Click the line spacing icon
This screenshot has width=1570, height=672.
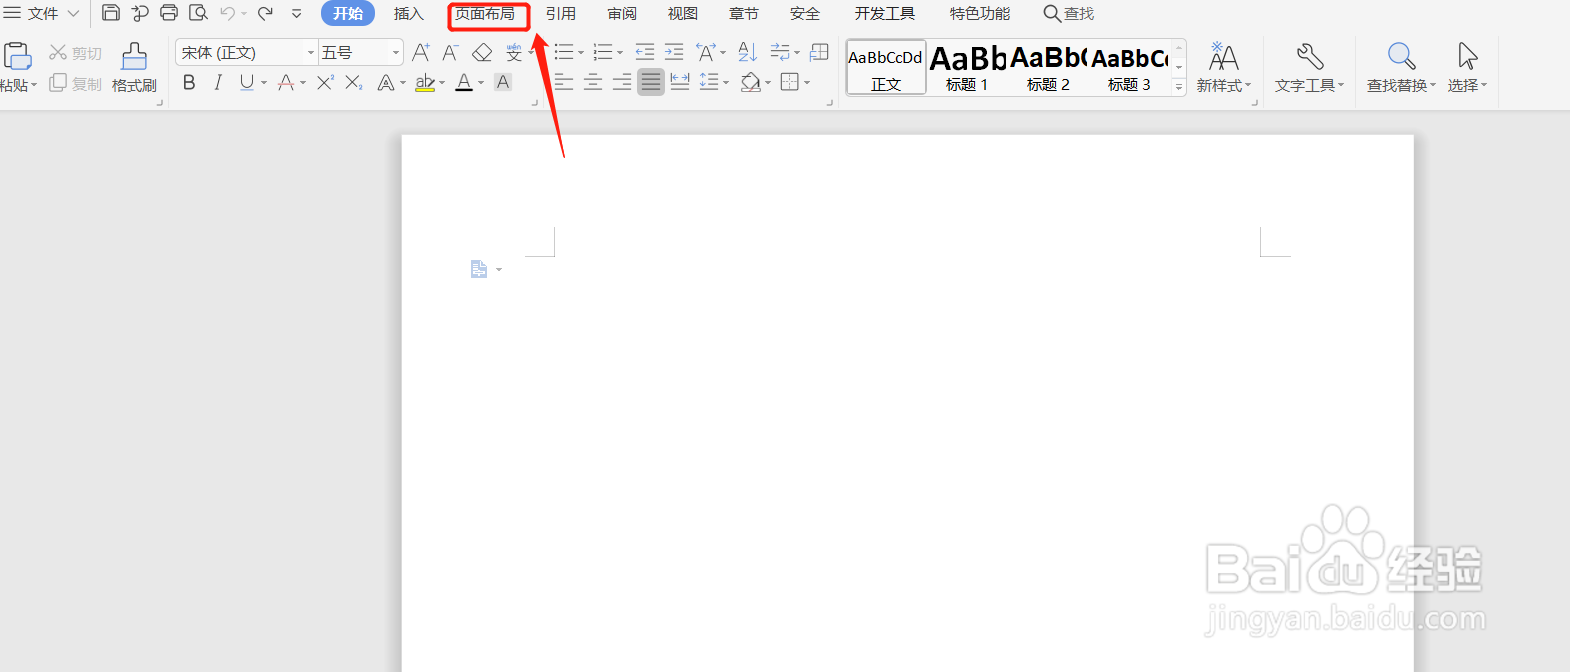[709, 82]
